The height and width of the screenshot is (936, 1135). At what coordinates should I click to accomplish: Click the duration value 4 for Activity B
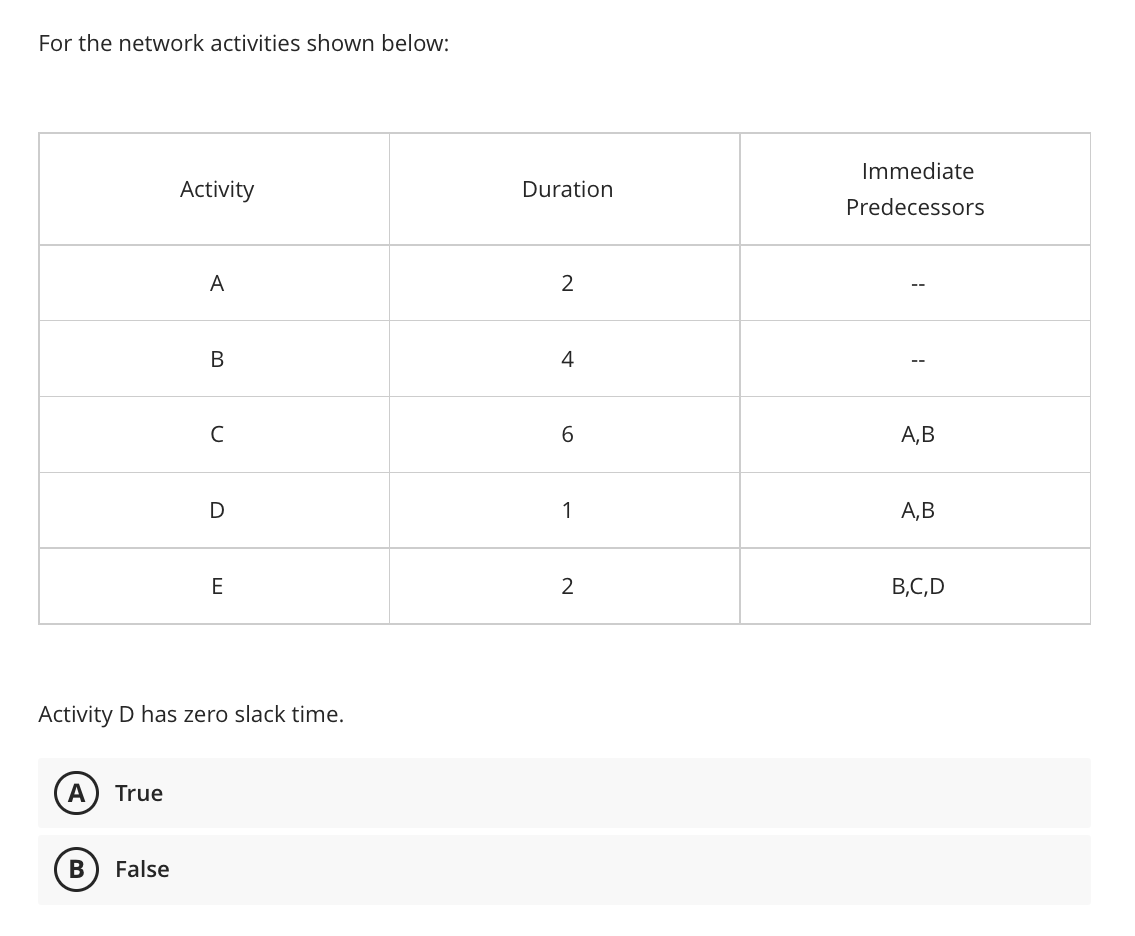[567, 359]
